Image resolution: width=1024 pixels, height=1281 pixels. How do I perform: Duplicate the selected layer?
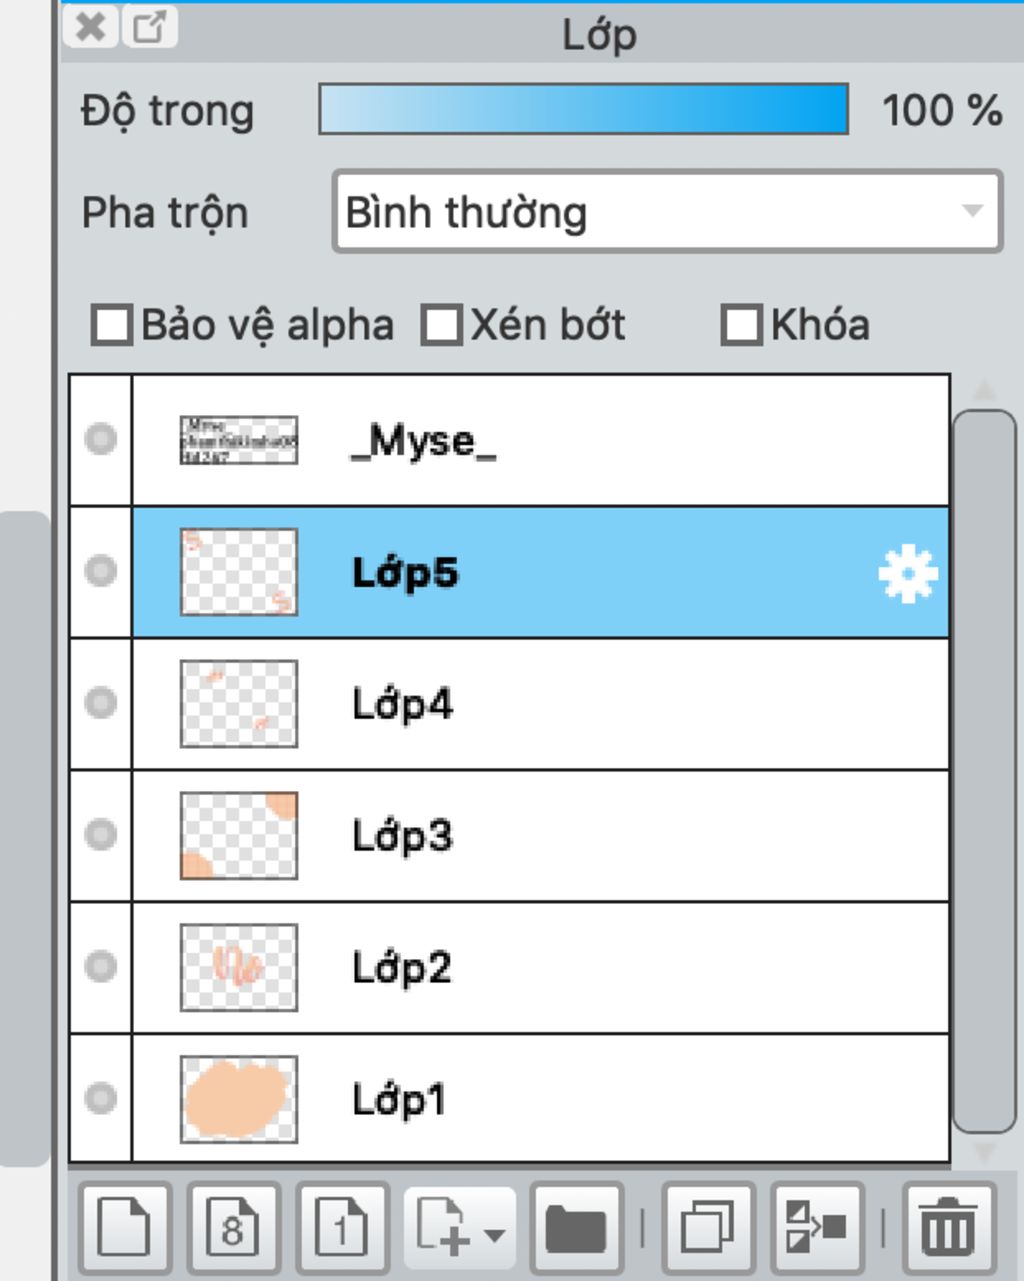pyautogui.click(x=708, y=1226)
